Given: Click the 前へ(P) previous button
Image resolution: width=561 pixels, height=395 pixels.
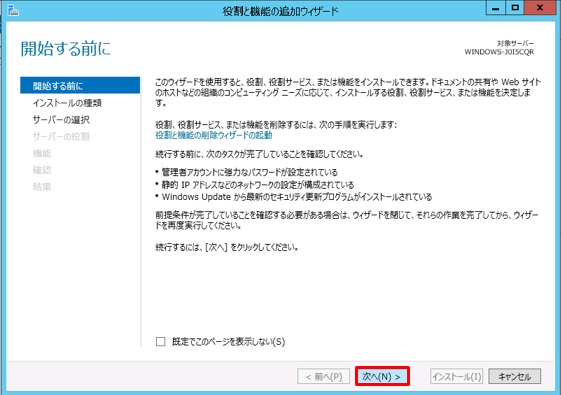Looking at the screenshot, I should point(323,376).
